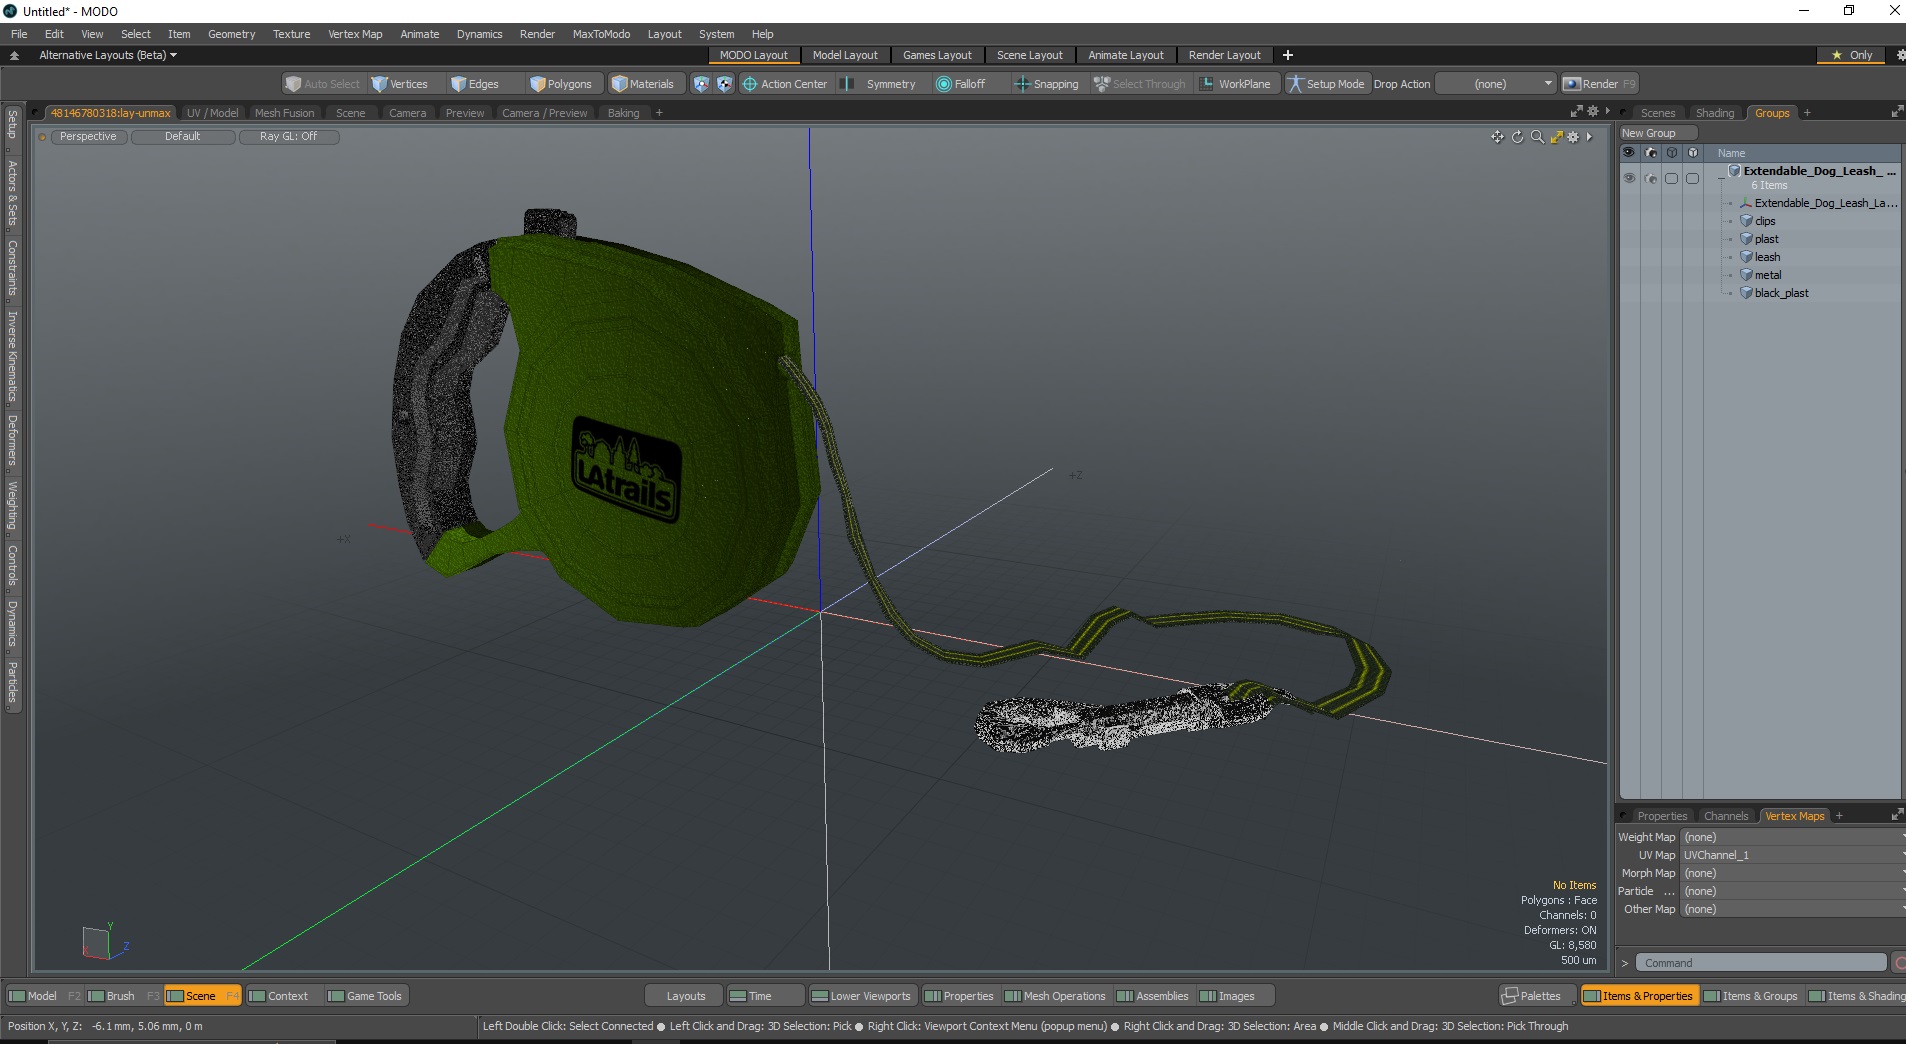Click viewport pan (move arrows) icon
This screenshot has width=1906, height=1044.
[1497, 137]
